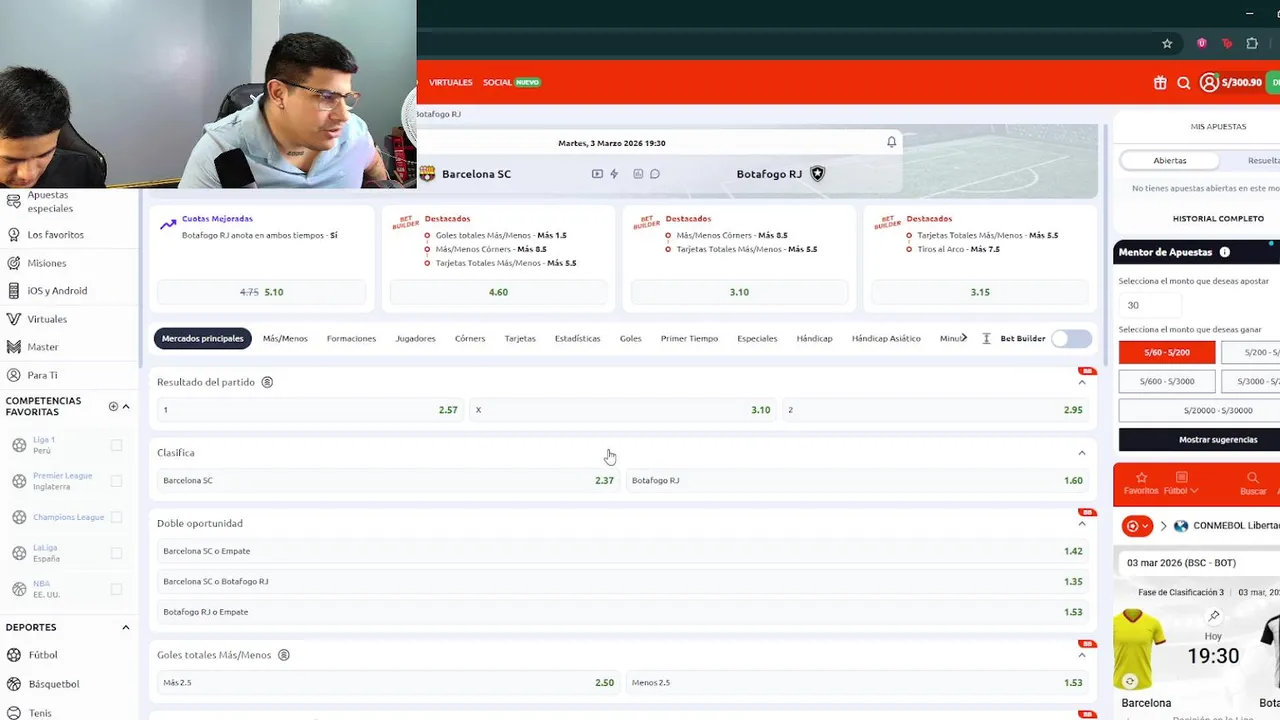Toggle the Bet Builder switch
Image resolution: width=1280 pixels, height=720 pixels.
pyautogui.click(x=1071, y=338)
